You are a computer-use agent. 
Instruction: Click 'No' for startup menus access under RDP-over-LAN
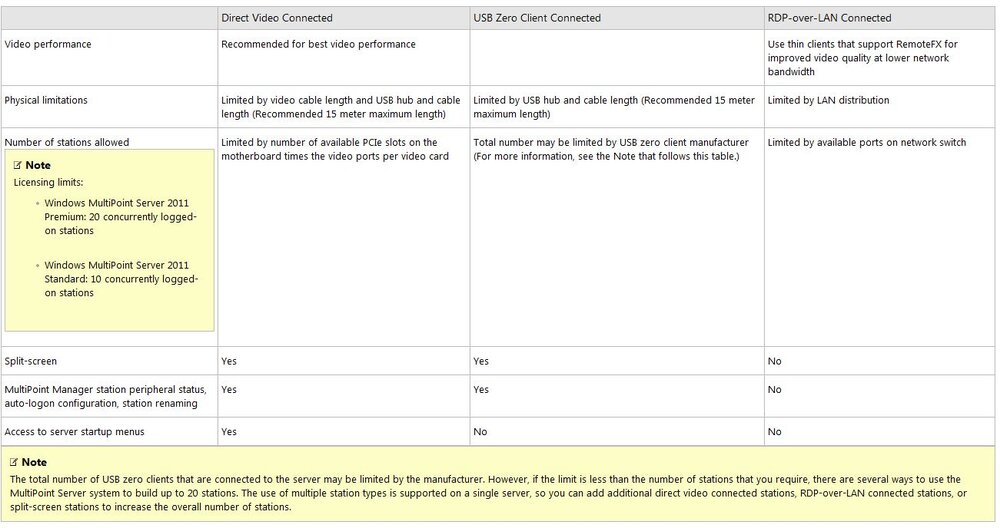(x=774, y=432)
